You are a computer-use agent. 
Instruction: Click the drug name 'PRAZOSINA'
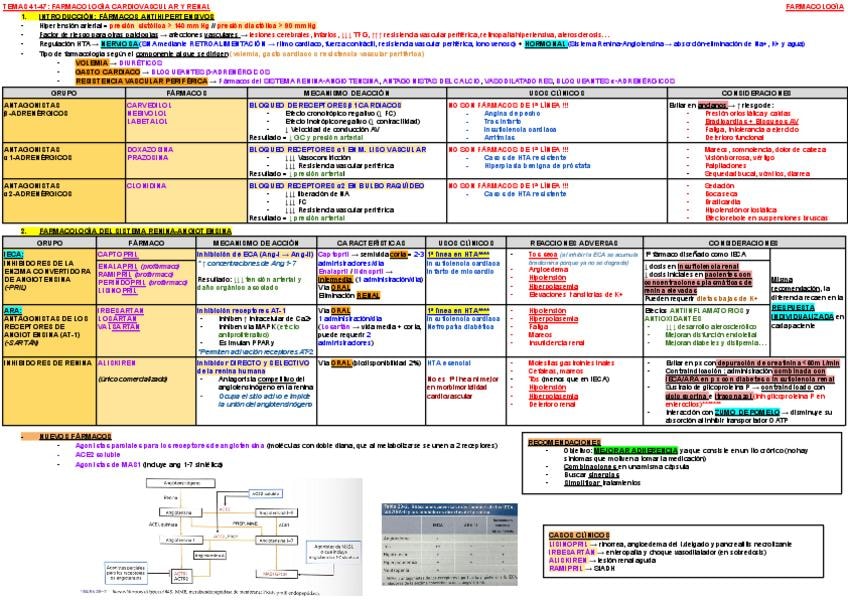click(147, 157)
